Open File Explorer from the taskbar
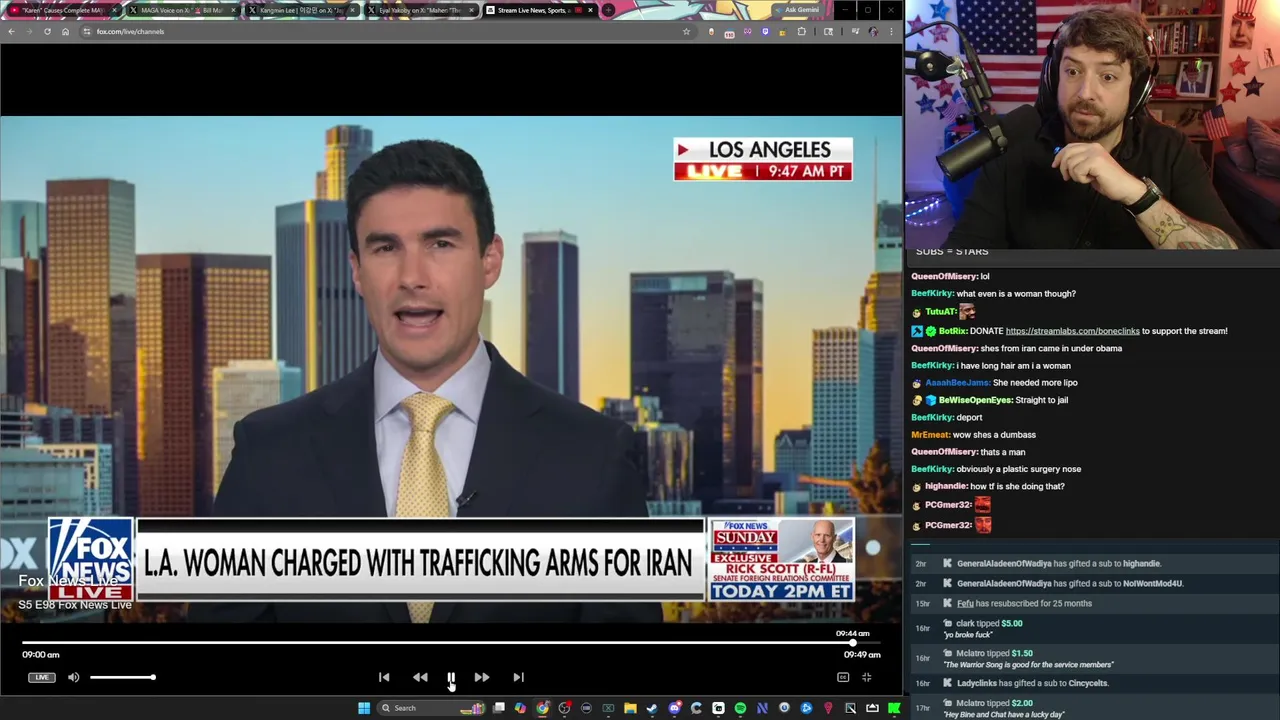 [x=630, y=708]
